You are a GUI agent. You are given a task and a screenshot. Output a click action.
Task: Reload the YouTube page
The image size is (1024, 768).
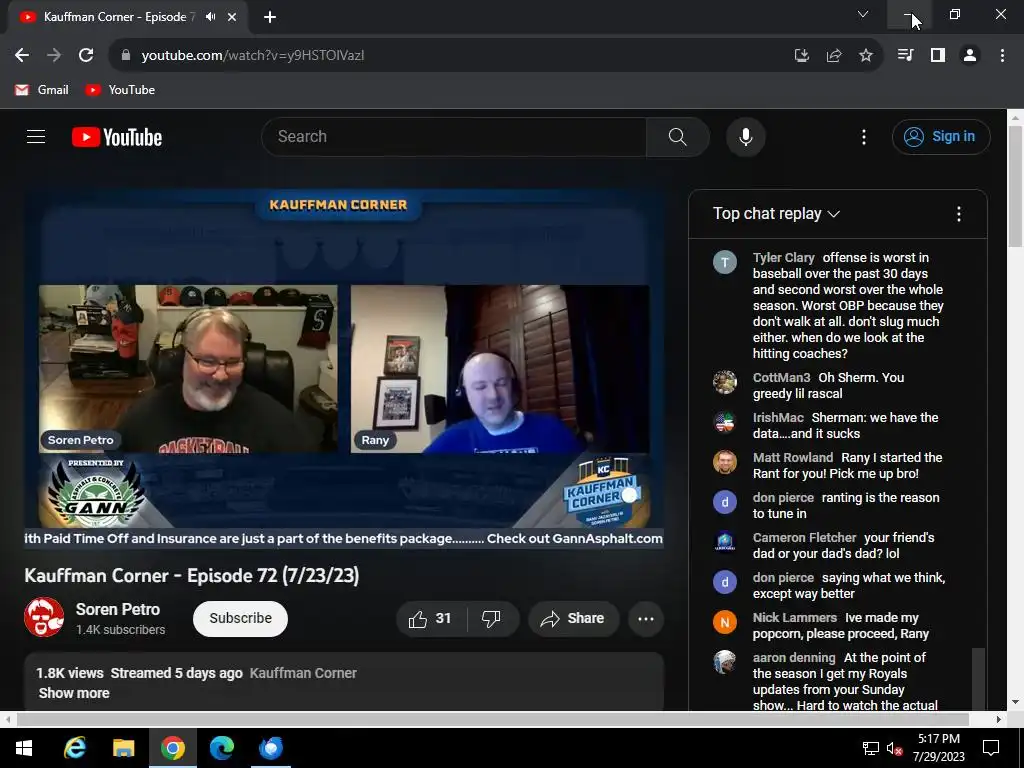pyautogui.click(x=86, y=56)
